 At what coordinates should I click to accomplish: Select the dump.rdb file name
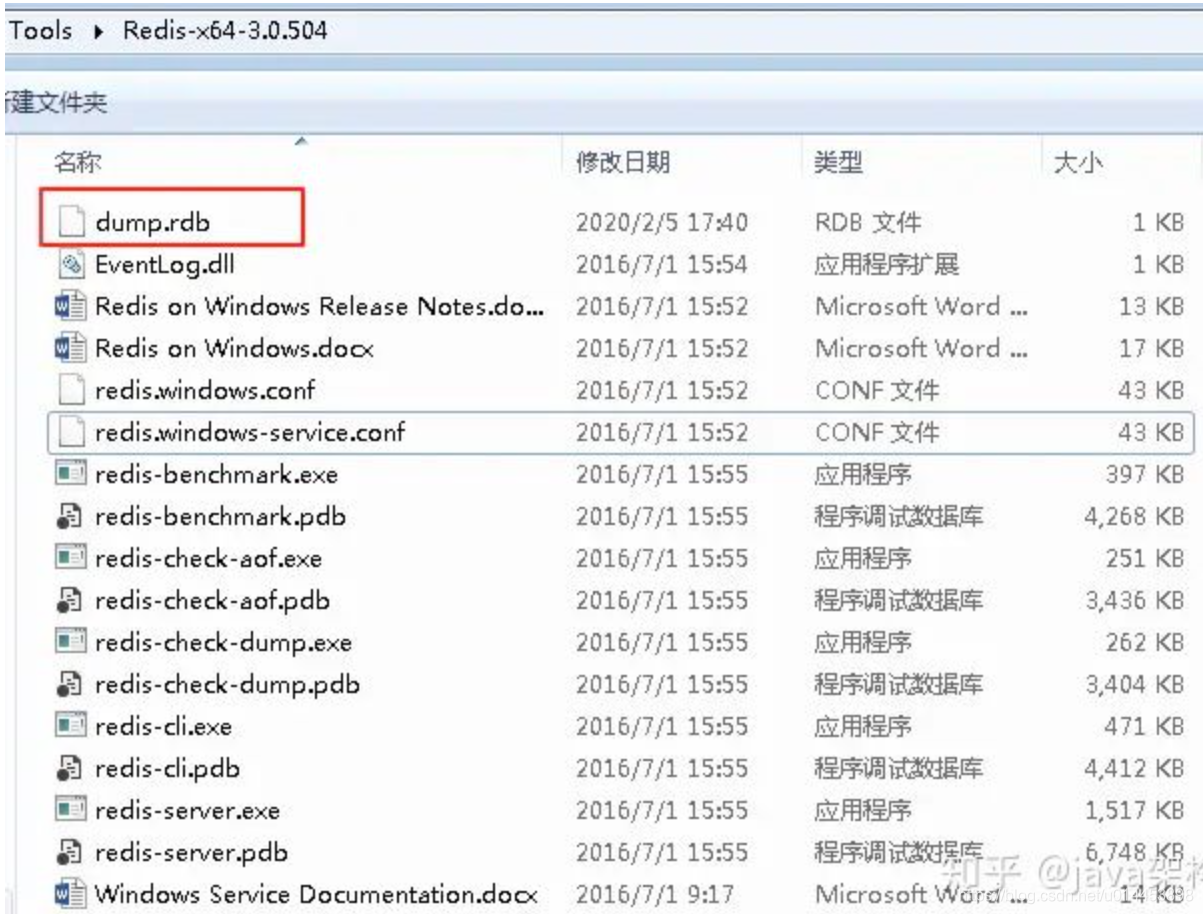coord(153,222)
